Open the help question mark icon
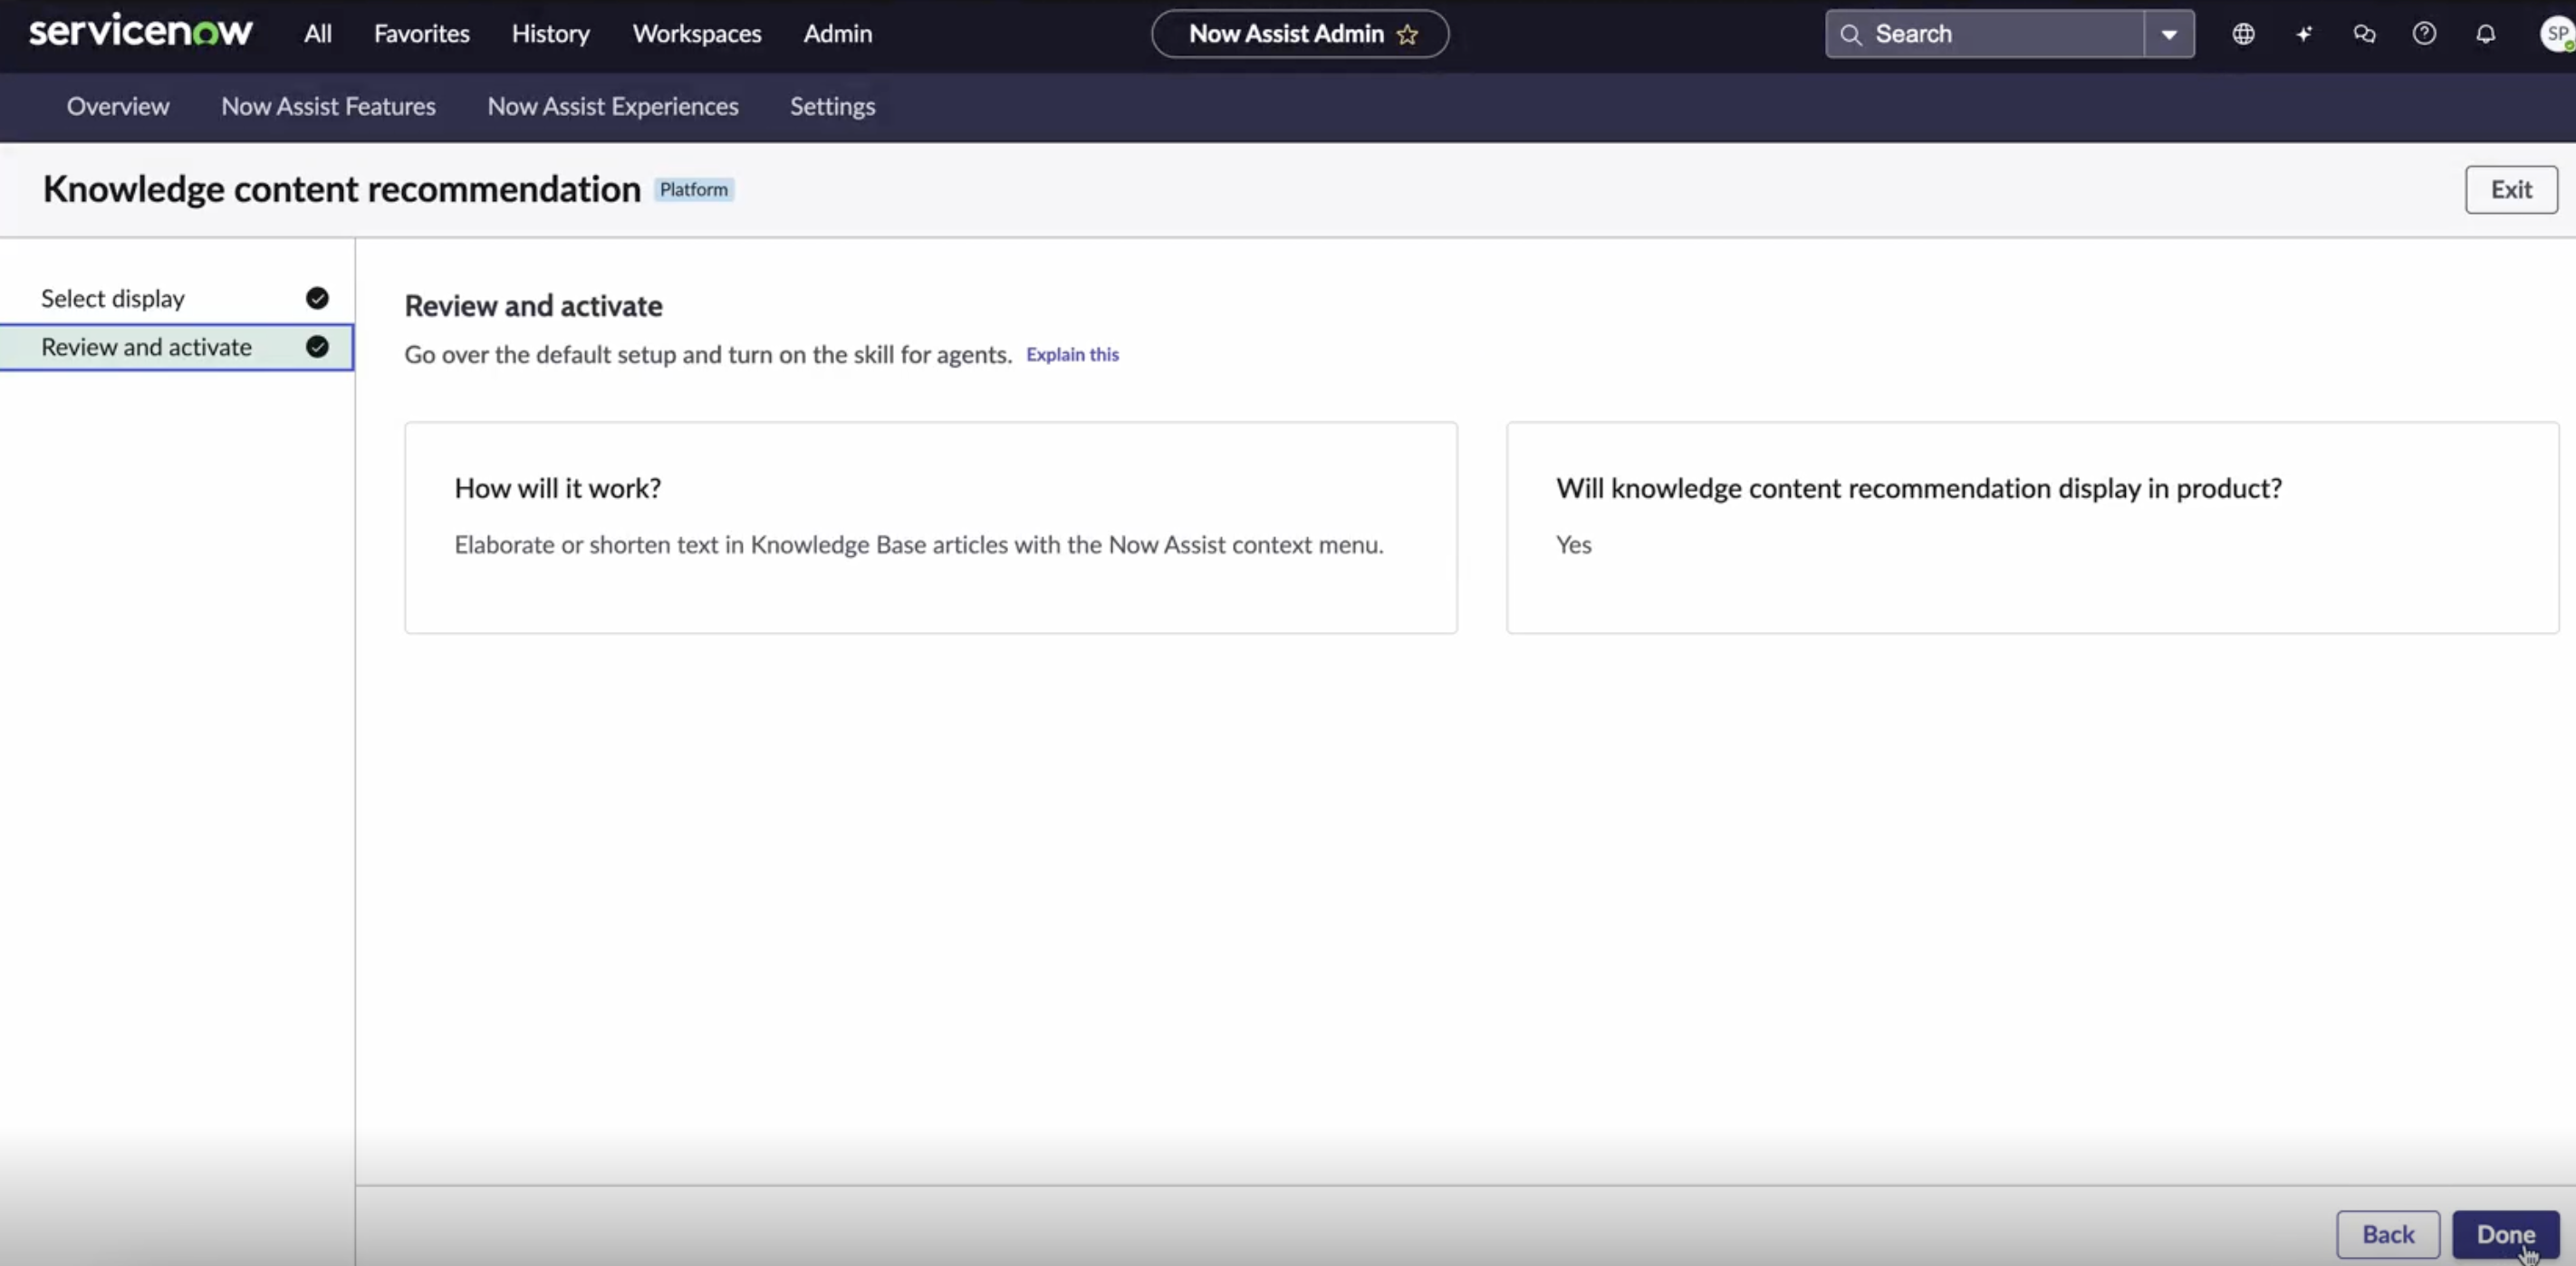Viewport: 2576px width, 1266px height. click(2424, 34)
